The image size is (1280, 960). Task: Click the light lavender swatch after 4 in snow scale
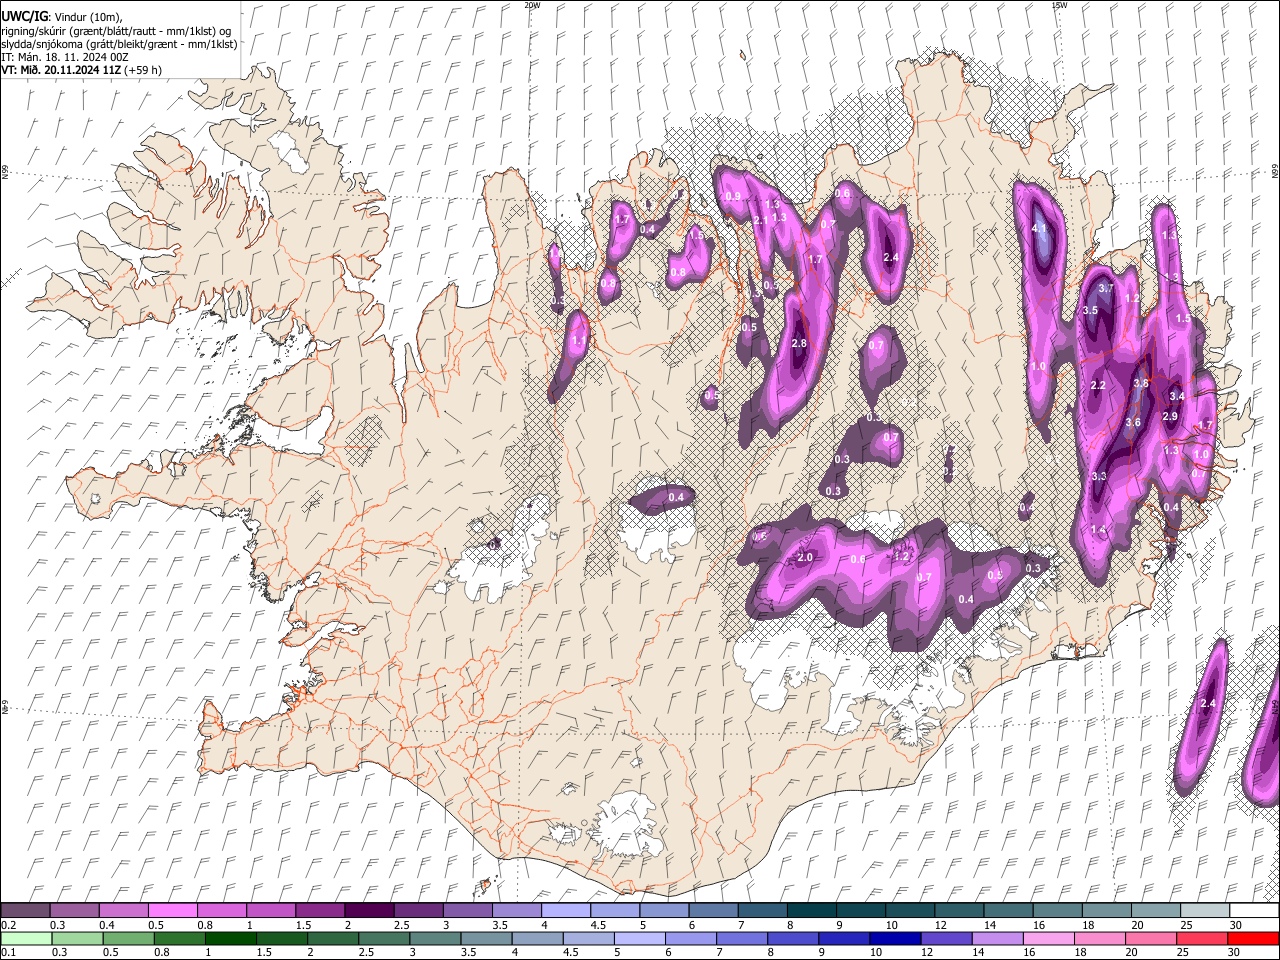565,911
